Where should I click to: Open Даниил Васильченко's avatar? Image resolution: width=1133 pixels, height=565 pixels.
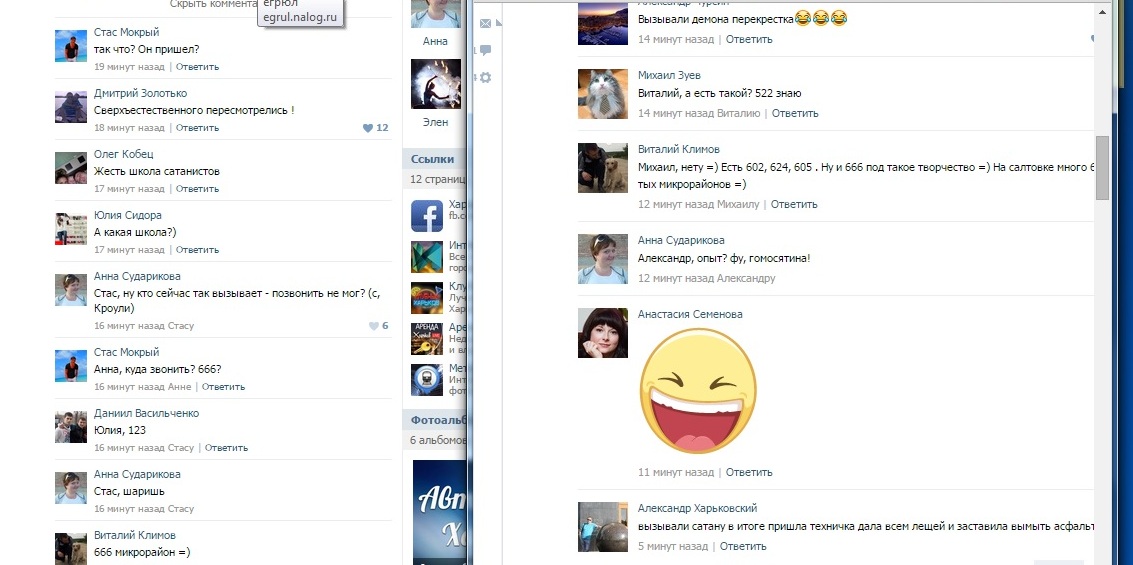point(71,427)
